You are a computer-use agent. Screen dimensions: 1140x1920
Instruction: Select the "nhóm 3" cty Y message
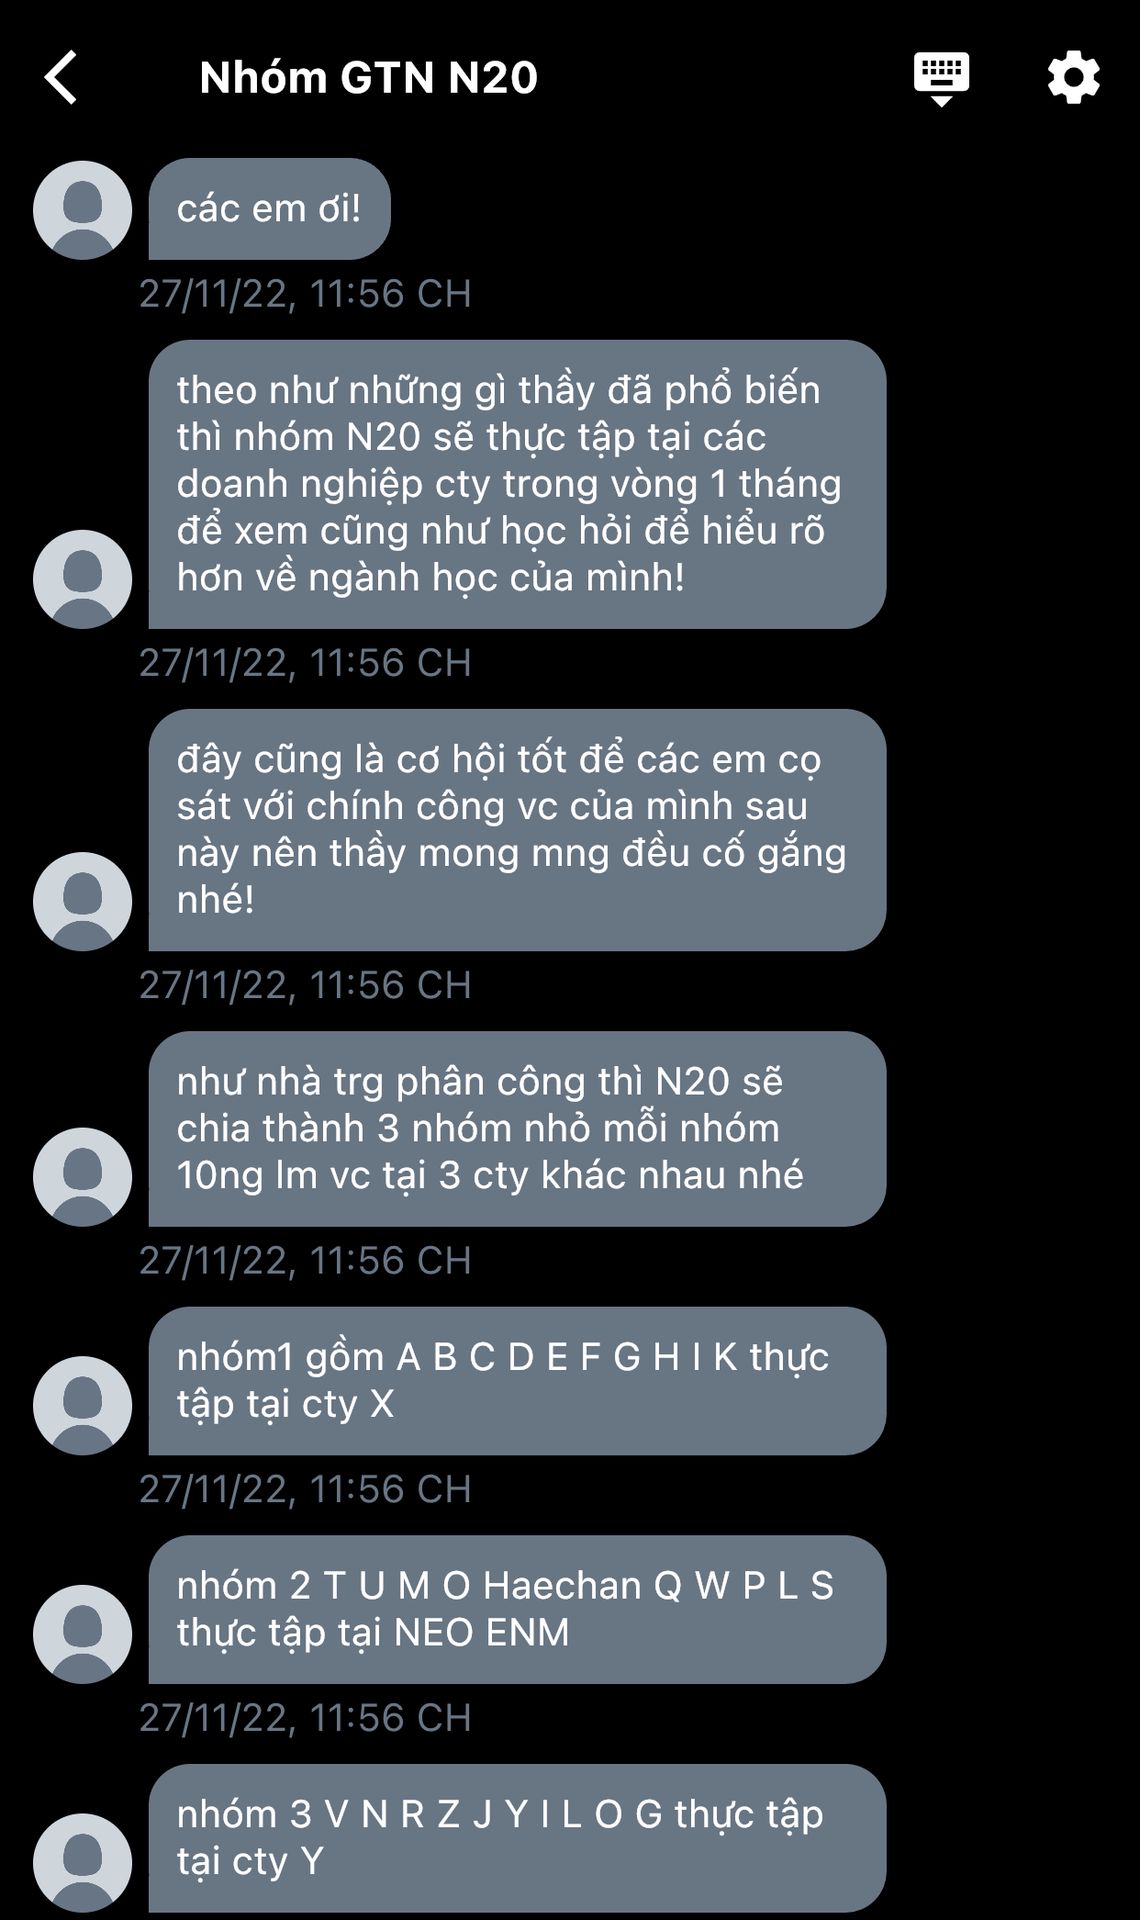[516, 1838]
